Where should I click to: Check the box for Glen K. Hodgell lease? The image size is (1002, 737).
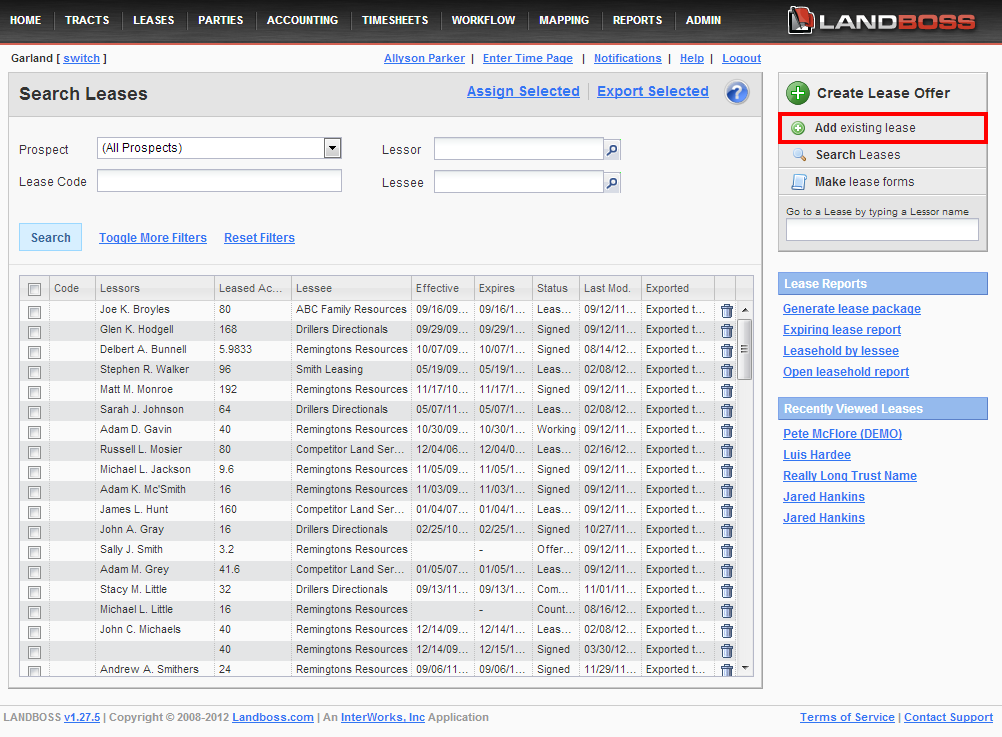pos(35,332)
